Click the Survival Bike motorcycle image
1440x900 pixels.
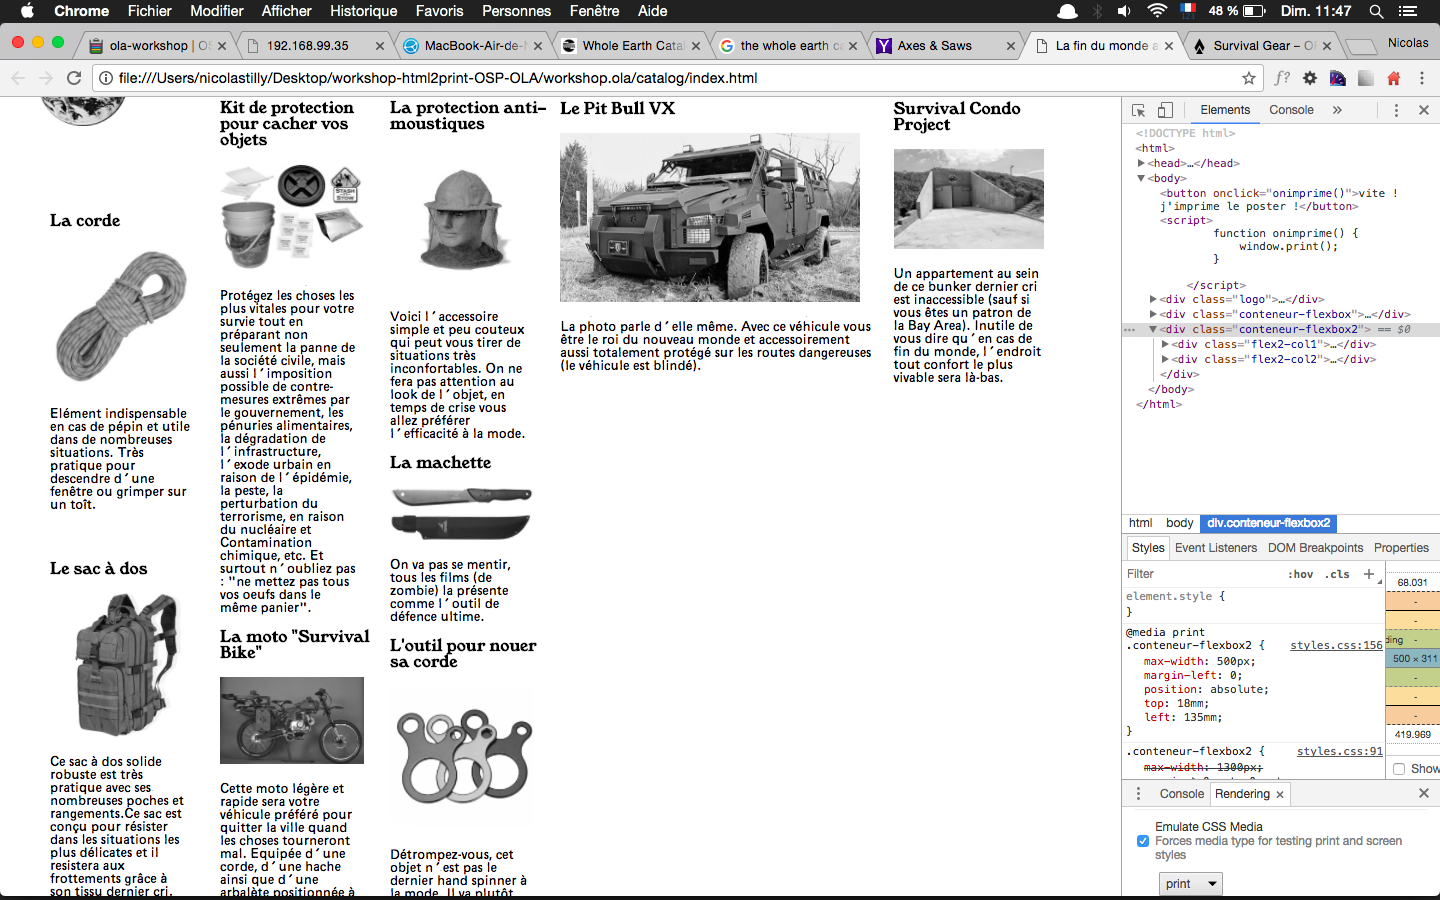(x=292, y=720)
